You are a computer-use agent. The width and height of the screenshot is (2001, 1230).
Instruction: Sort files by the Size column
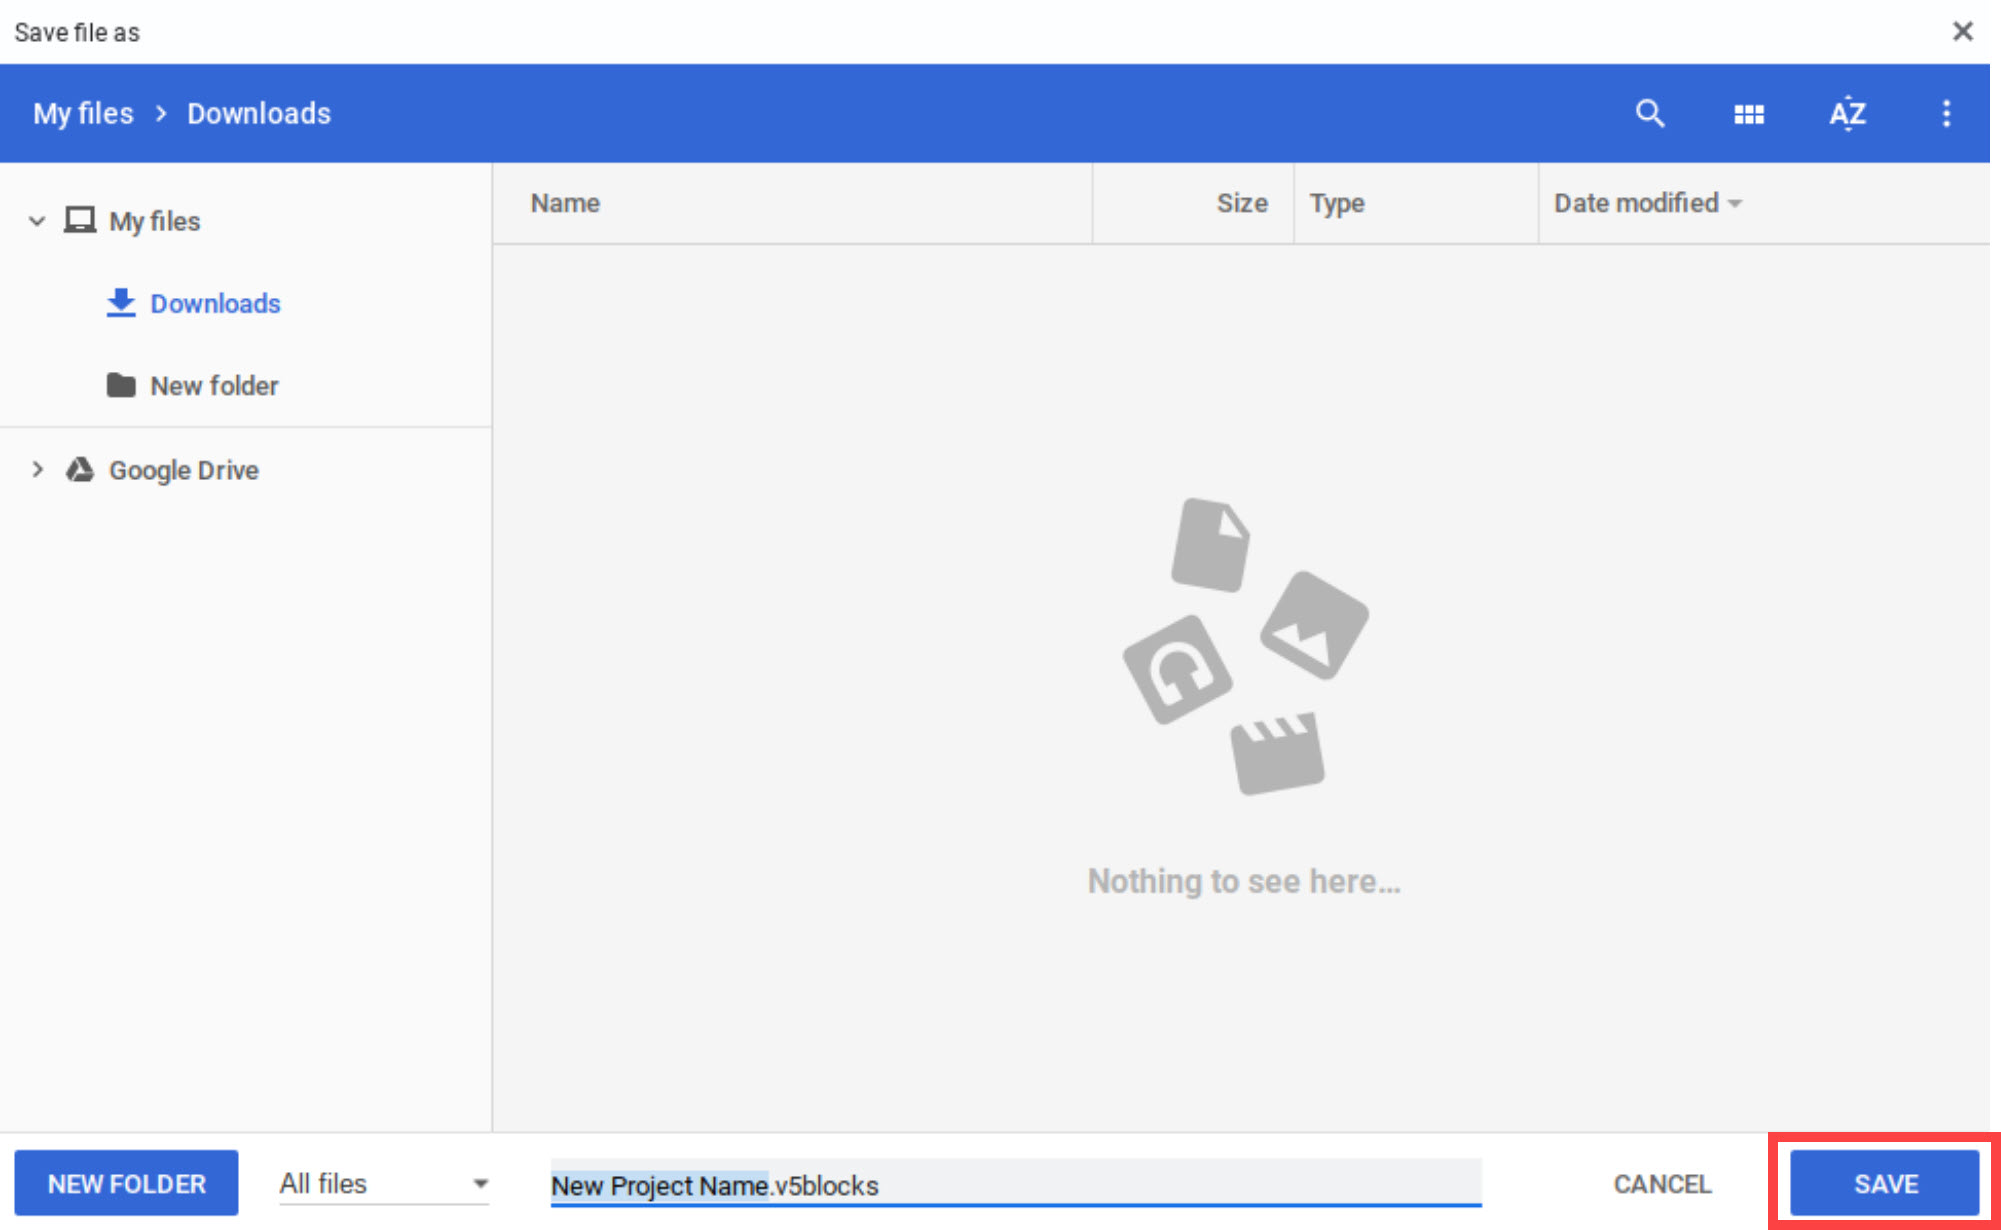[x=1241, y=203]
